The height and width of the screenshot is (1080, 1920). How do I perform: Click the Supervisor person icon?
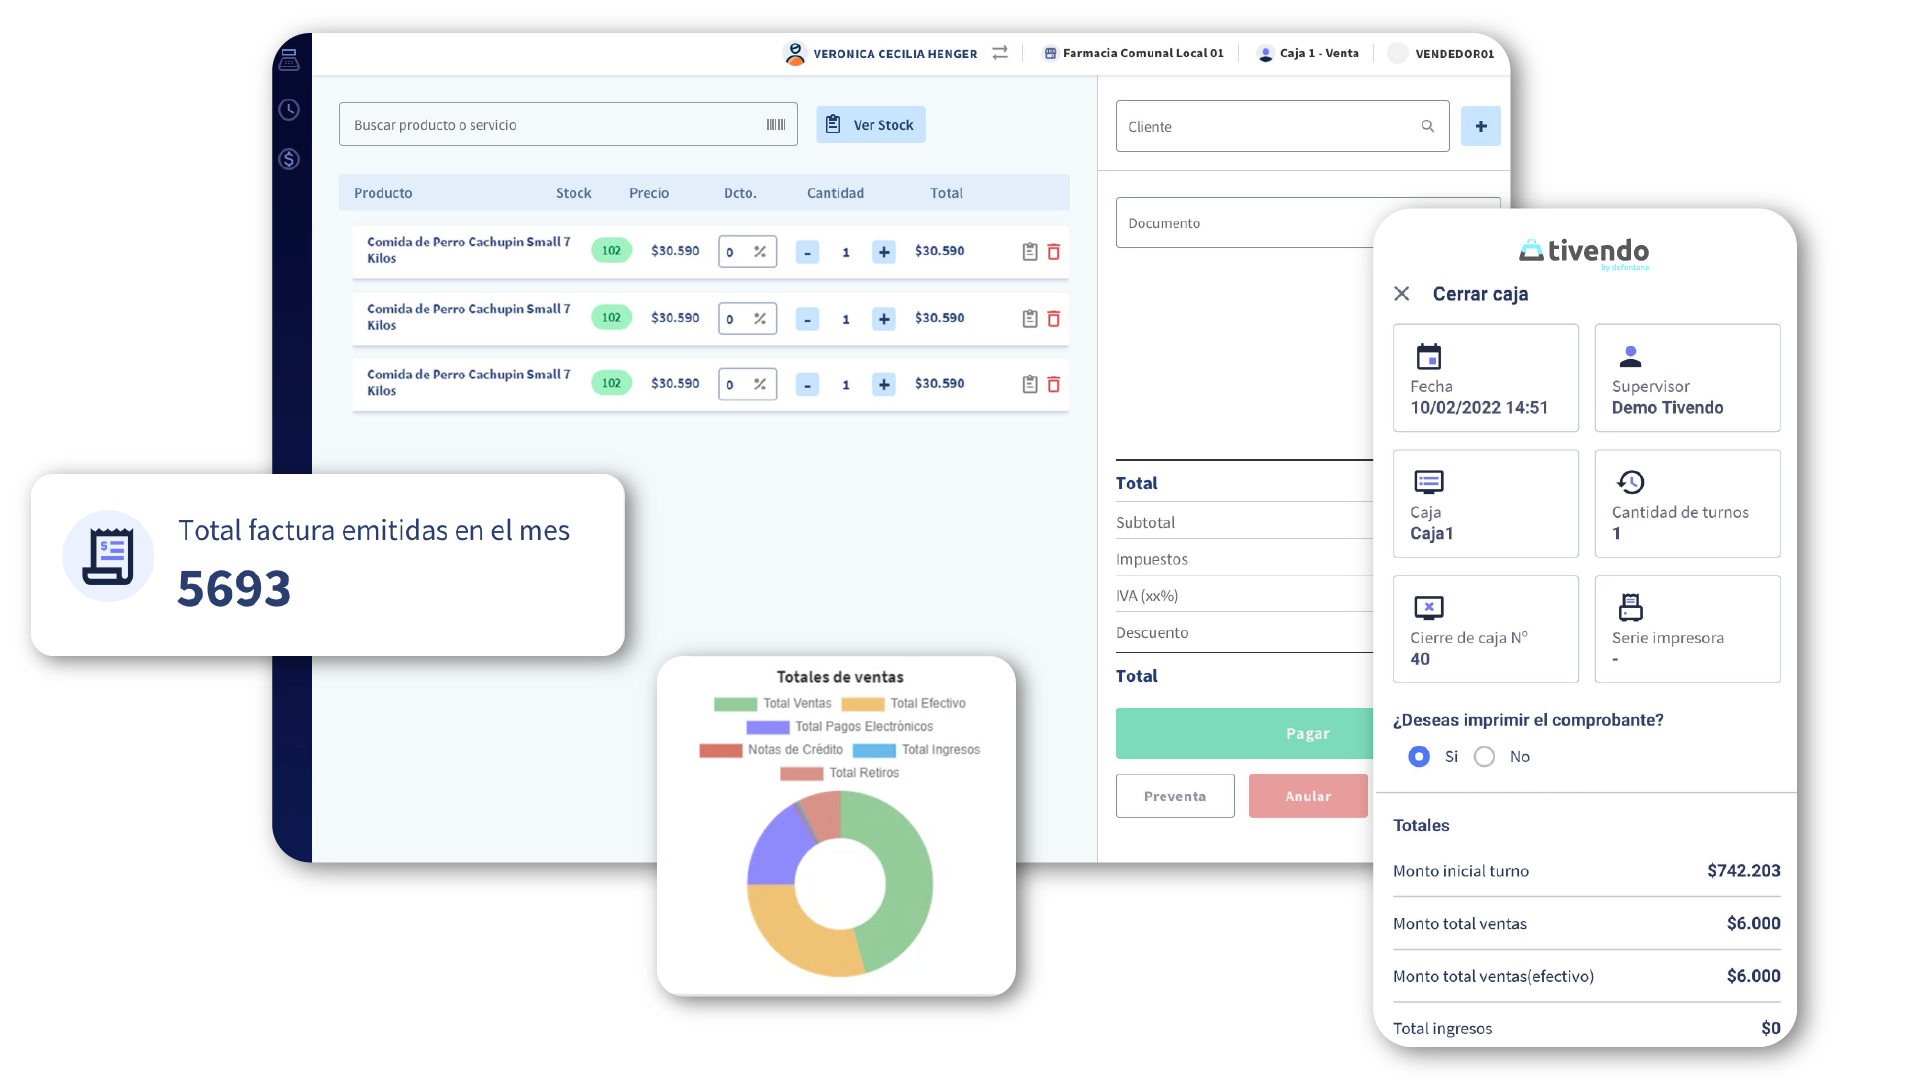point(1631,356)
